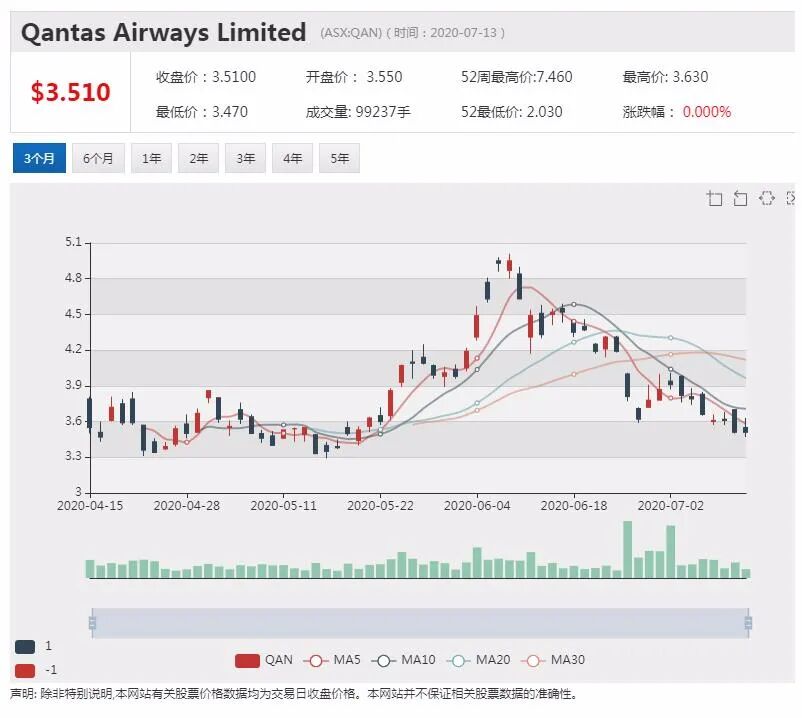Image resolution: width=802 pixels, height=718 pixels.
Task: Click the 声明 disclaimer text at bottom
Action: click(295, 694)
